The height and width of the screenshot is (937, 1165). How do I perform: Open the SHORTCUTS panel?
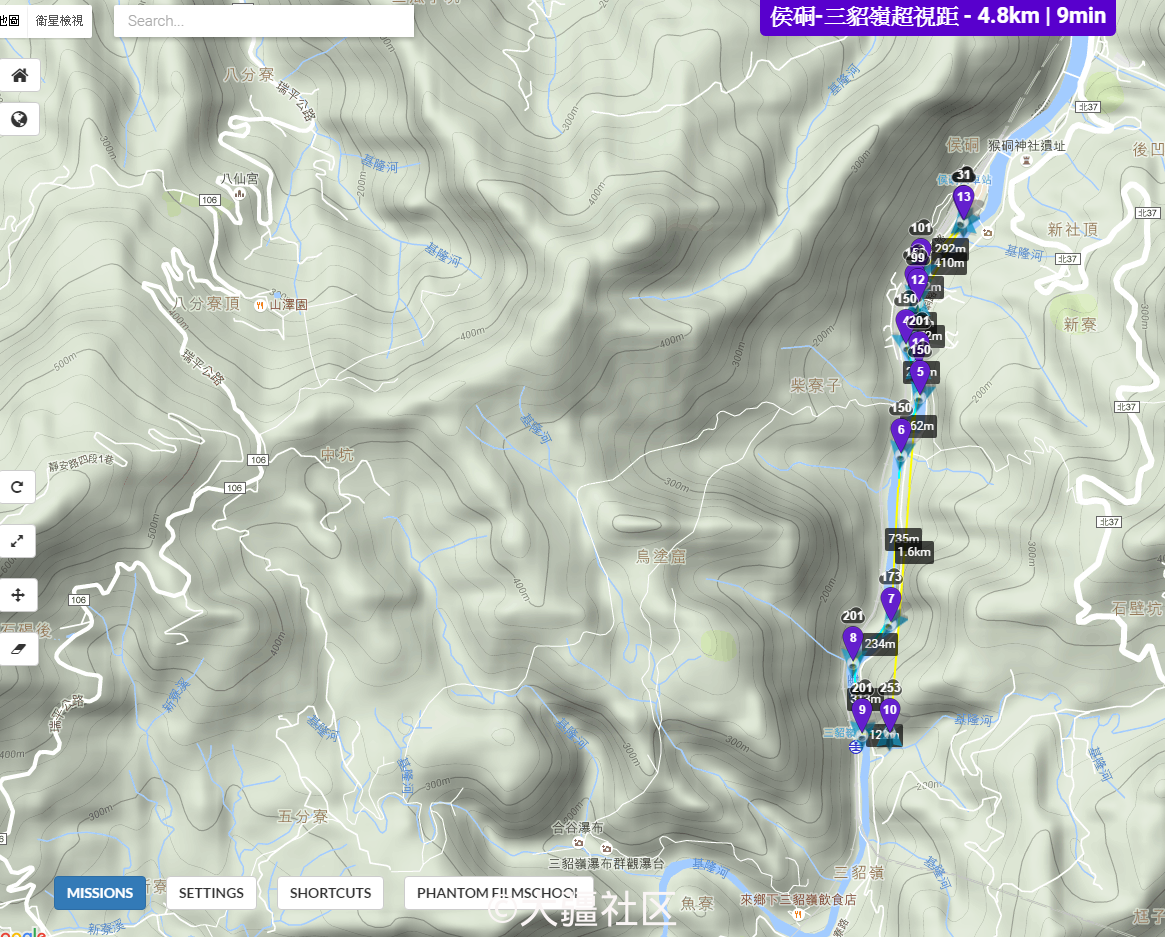[x=330, y=893]
